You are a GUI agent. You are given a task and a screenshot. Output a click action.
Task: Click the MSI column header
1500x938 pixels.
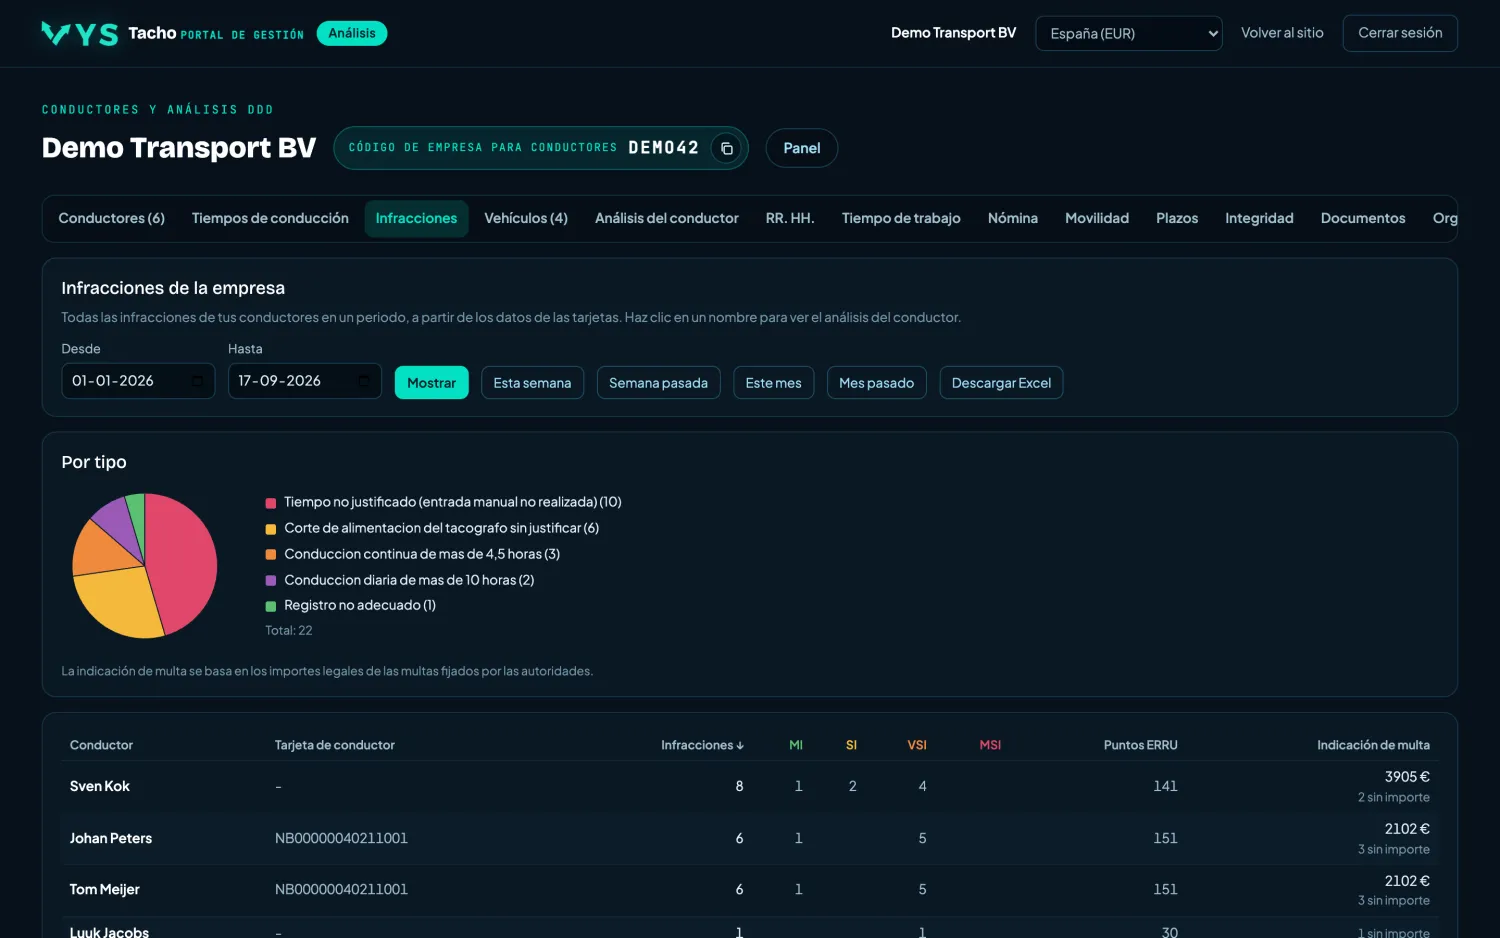[x=990, y=745]
